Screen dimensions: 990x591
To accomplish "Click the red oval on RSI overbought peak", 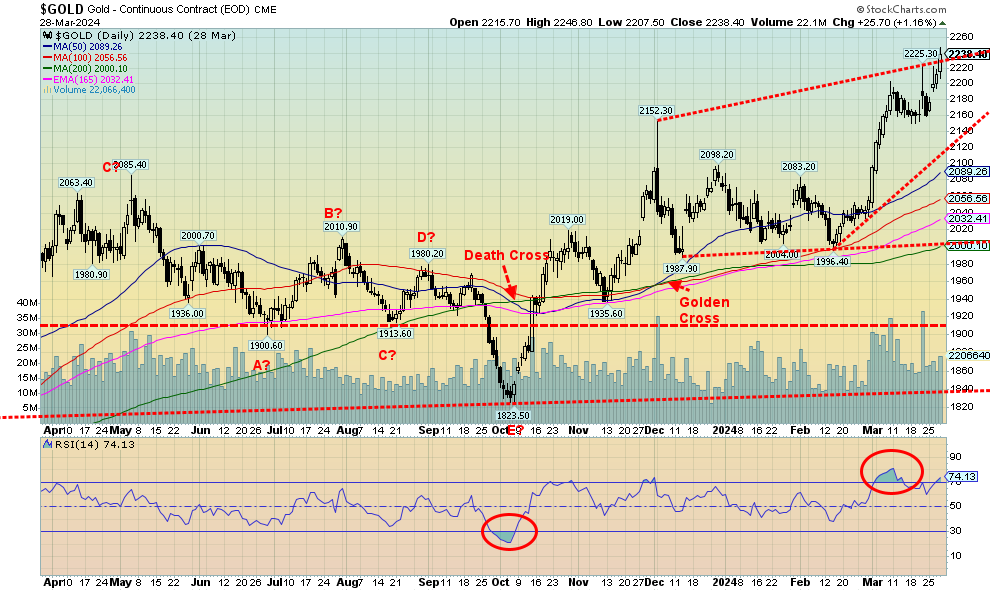I will 893,471.
